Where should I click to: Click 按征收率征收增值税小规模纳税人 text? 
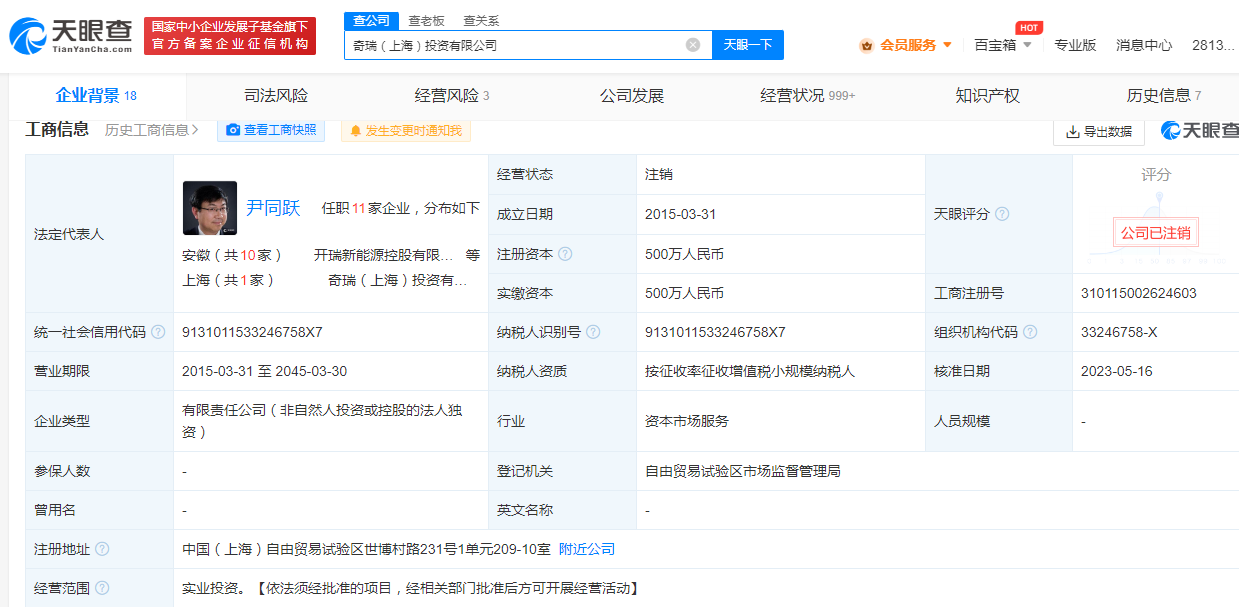point(750,371)
